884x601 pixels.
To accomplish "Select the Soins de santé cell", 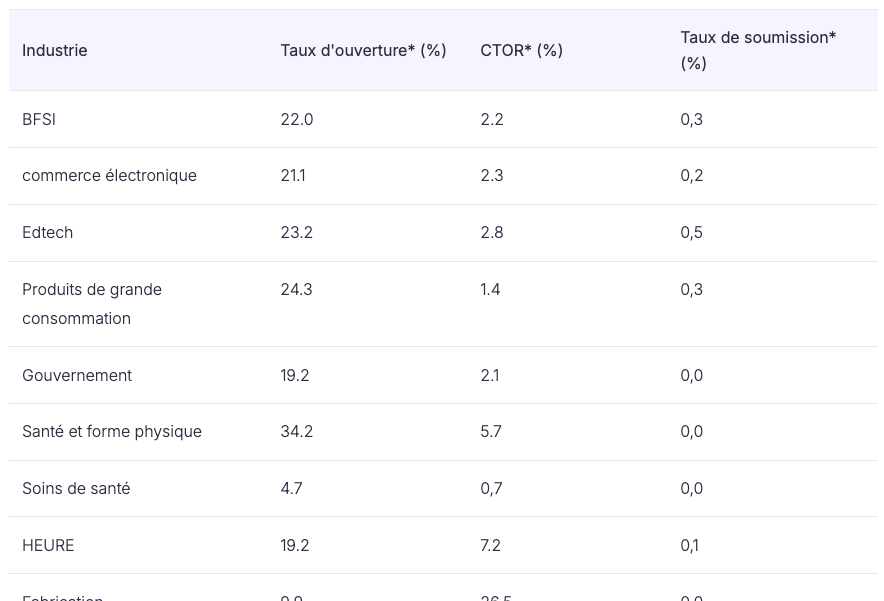I will (76, 488).
